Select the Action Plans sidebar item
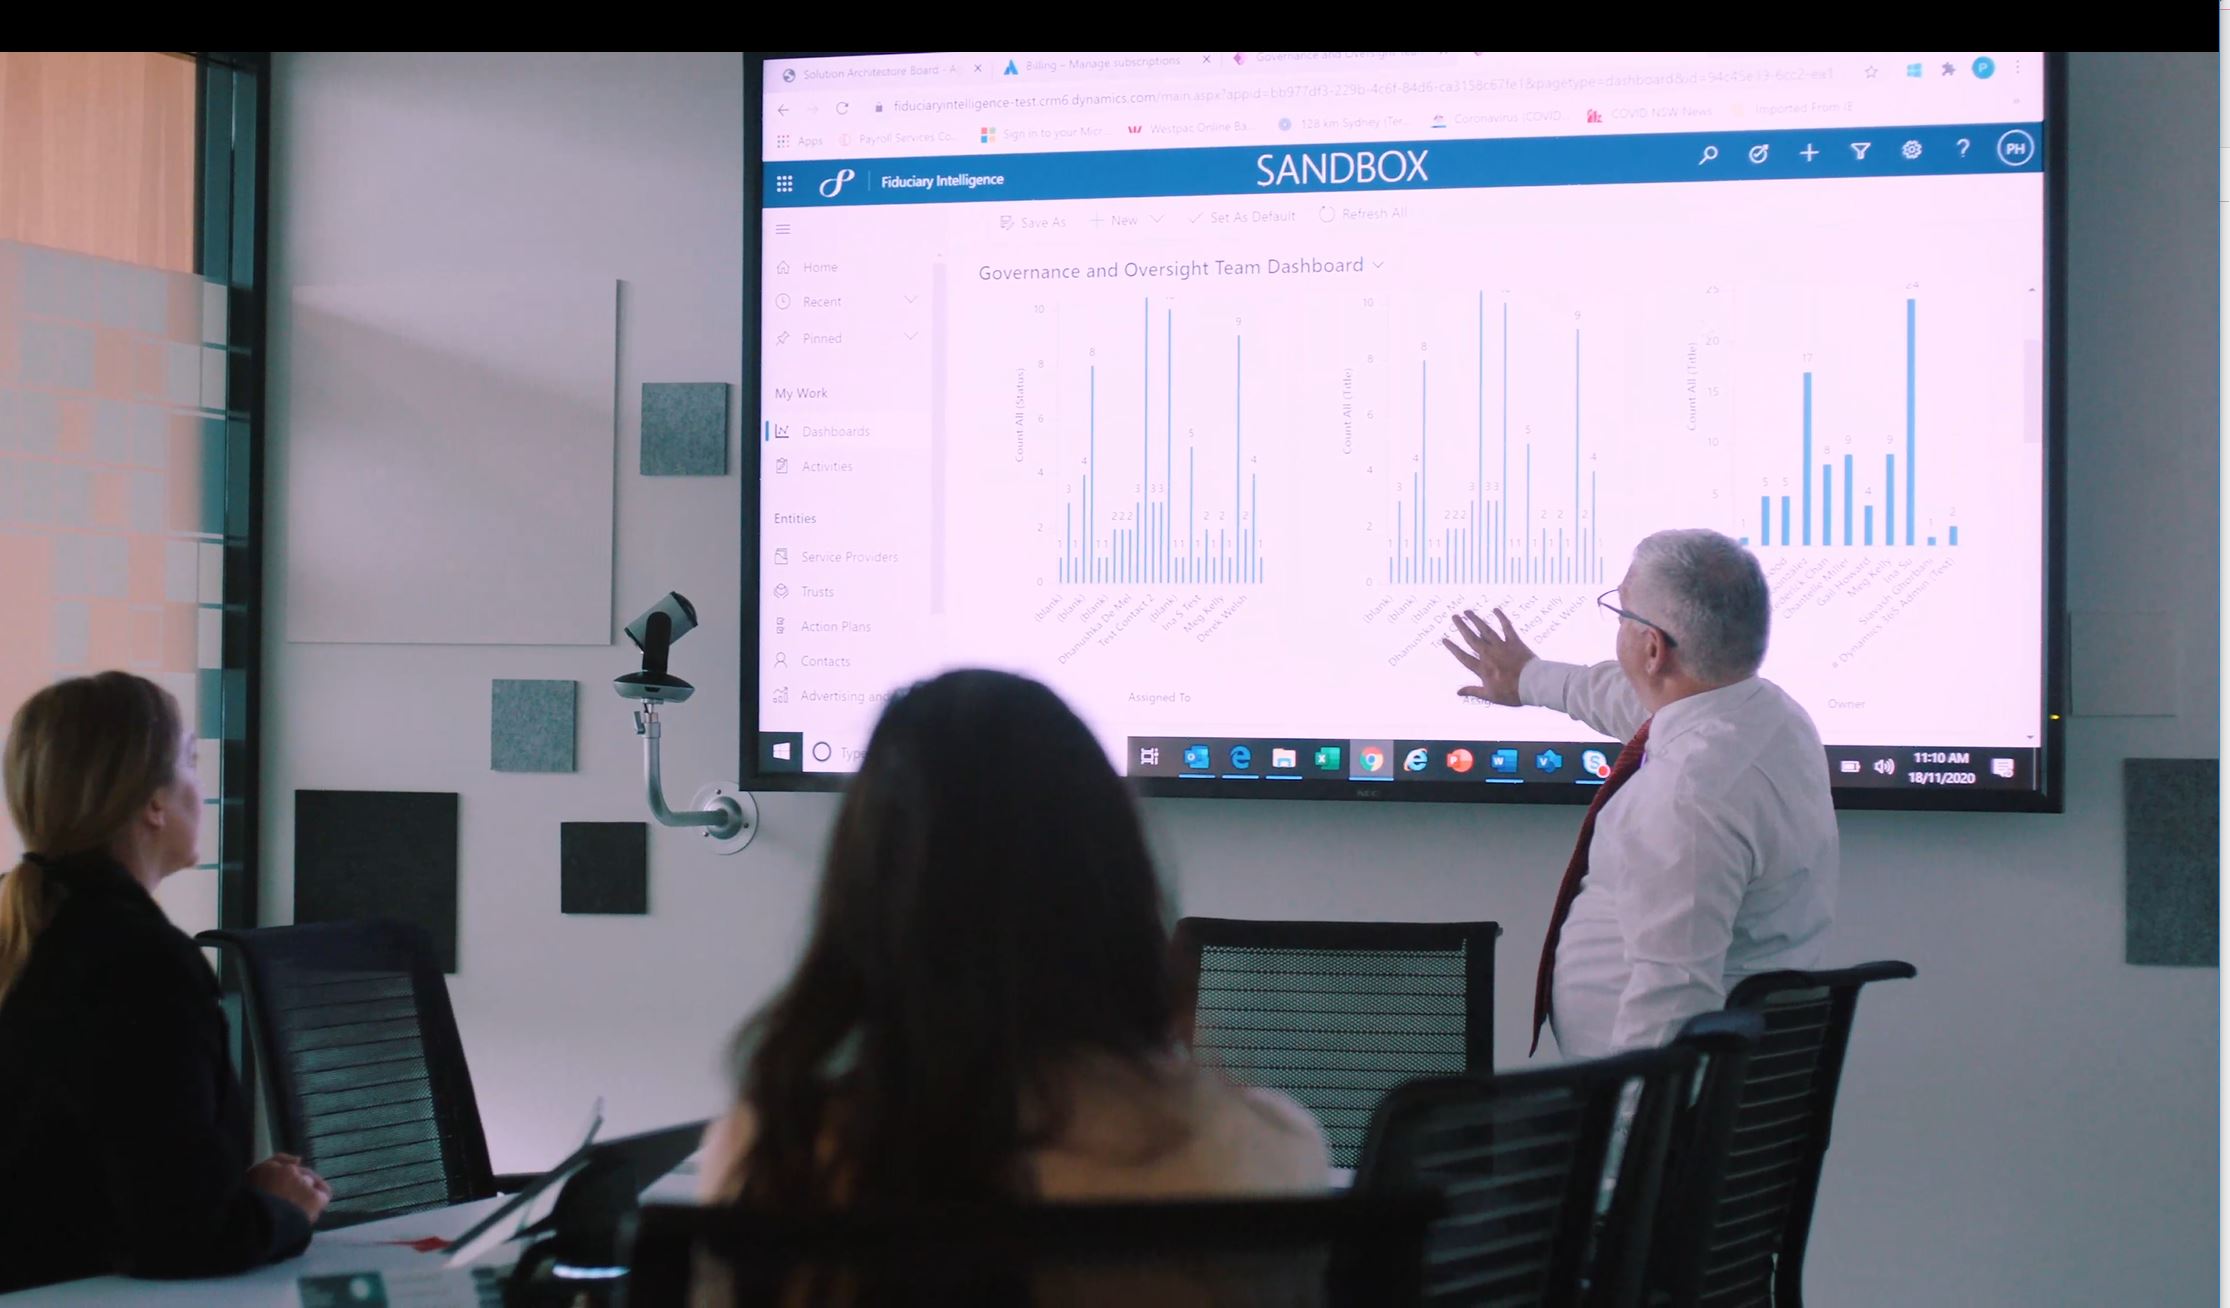This screenshot has width=2230, height=1308. coord(835,624)
